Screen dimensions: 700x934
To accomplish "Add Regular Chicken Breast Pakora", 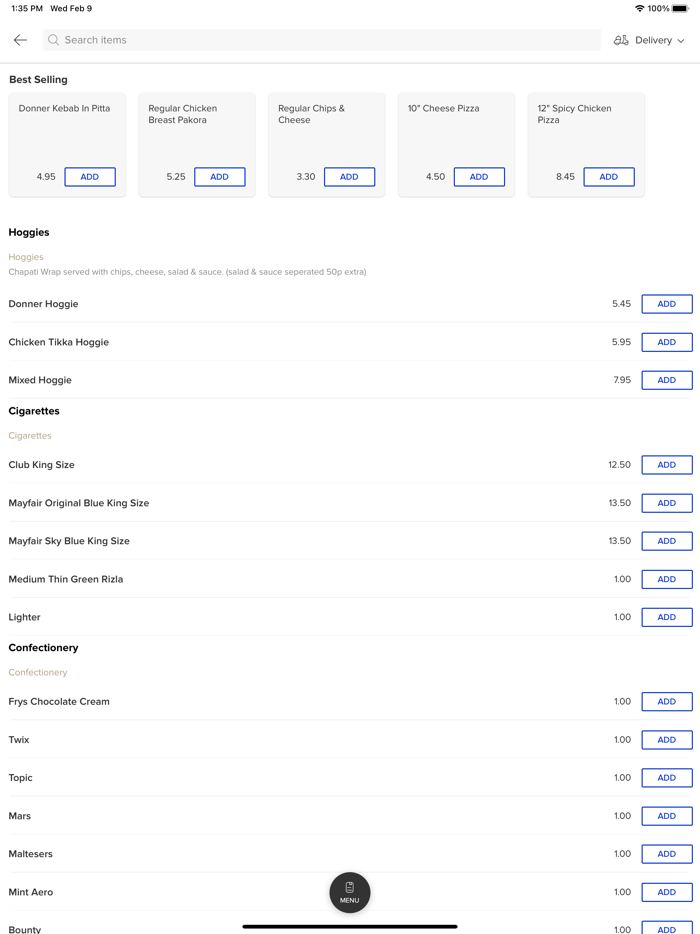I will (x=219, y=177).
